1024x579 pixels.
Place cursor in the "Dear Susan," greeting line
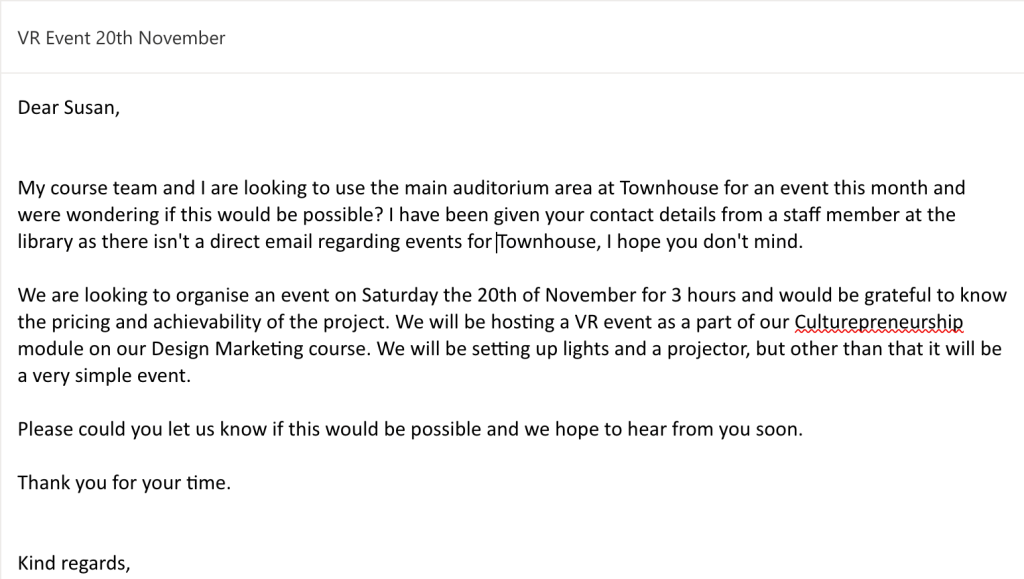pos(68,108)
